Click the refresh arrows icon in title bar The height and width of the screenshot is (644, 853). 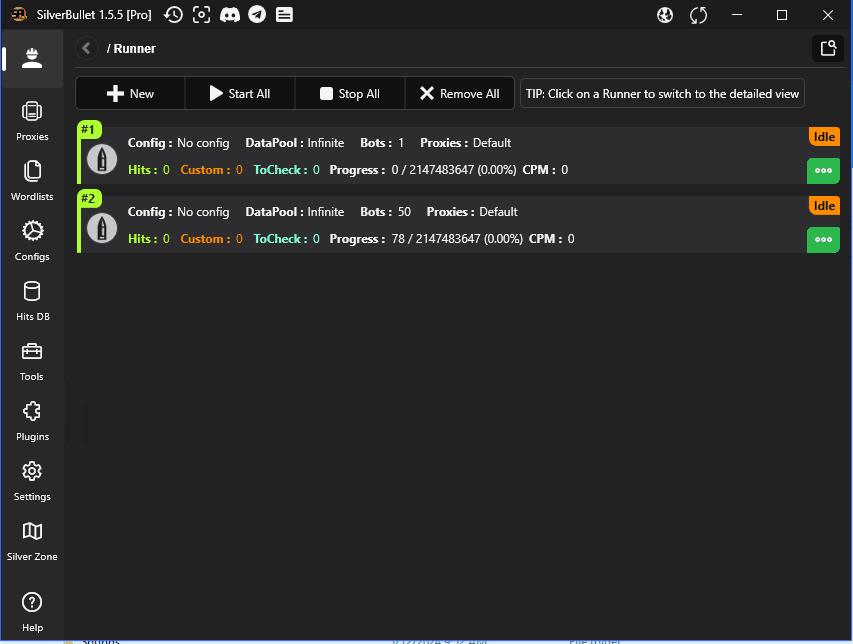pos(699,15)
